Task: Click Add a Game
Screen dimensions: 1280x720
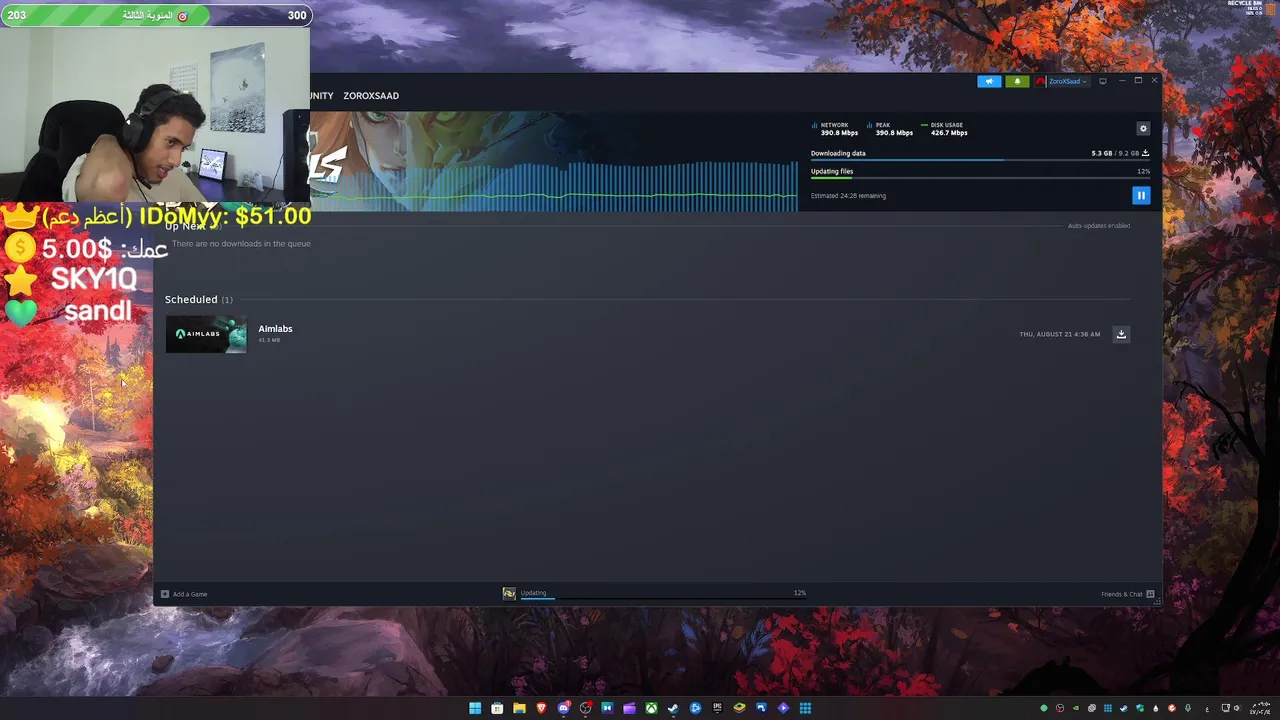Action: [184, 594]
